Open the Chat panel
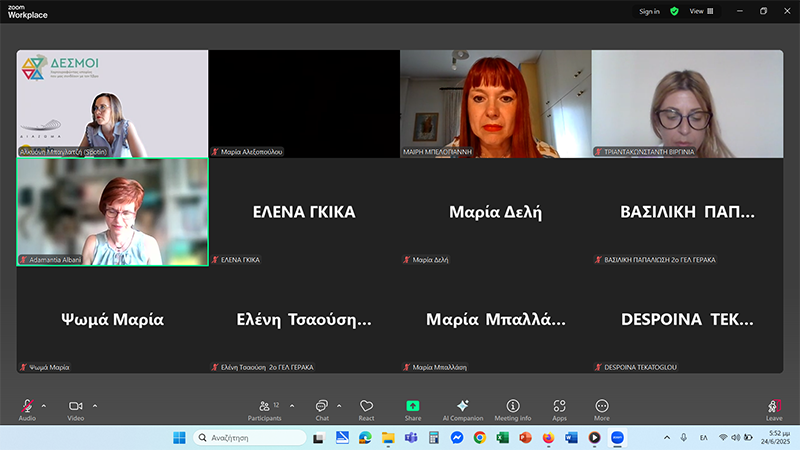Image resolution: width=800 pixels, height=450 pixels. pos(321,407)
